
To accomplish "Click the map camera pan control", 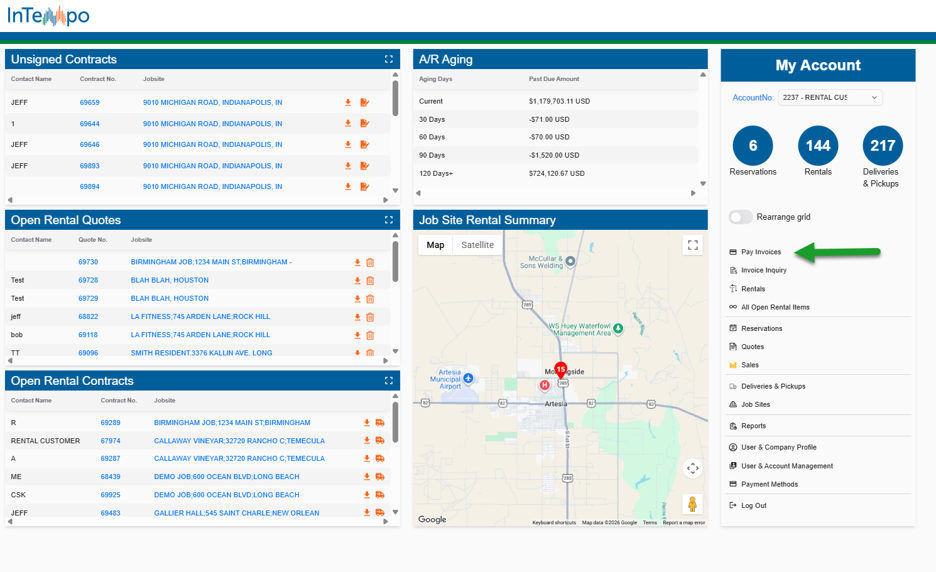I will tap(692, 469).
